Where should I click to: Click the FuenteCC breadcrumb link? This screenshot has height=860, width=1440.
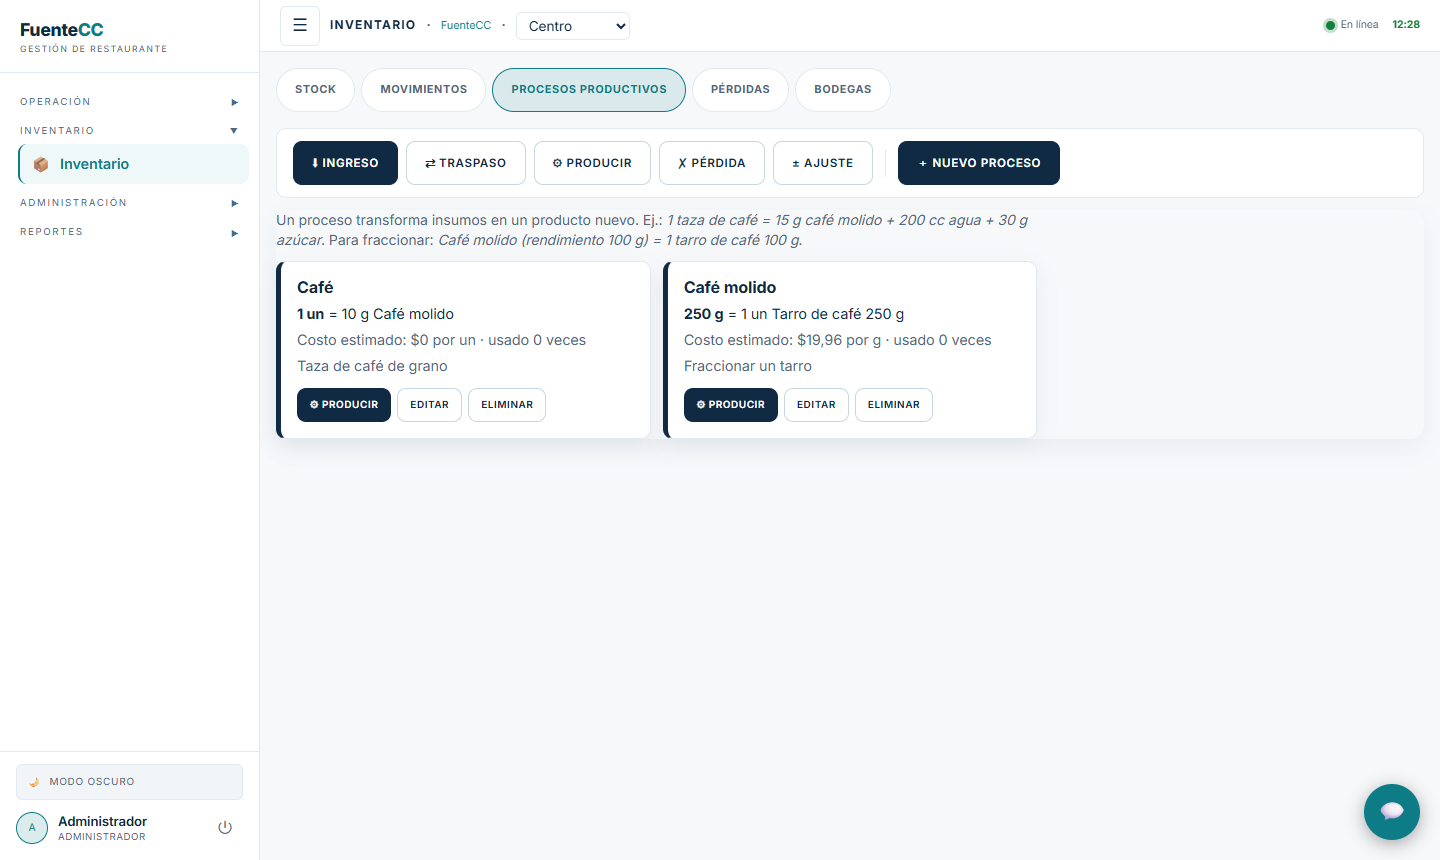[466, 26]
